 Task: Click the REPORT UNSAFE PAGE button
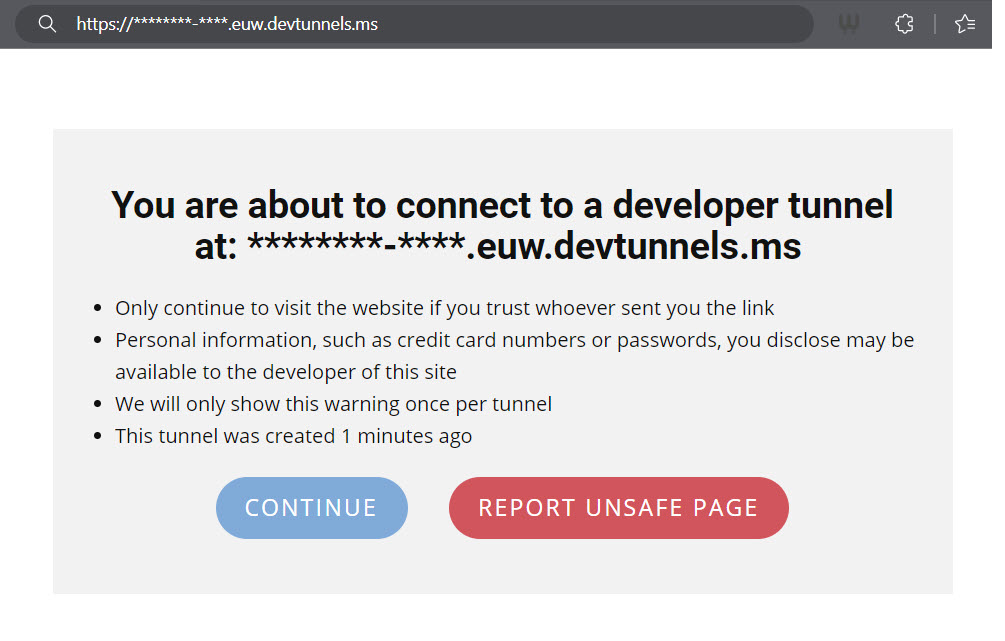(x=619, y=508)
